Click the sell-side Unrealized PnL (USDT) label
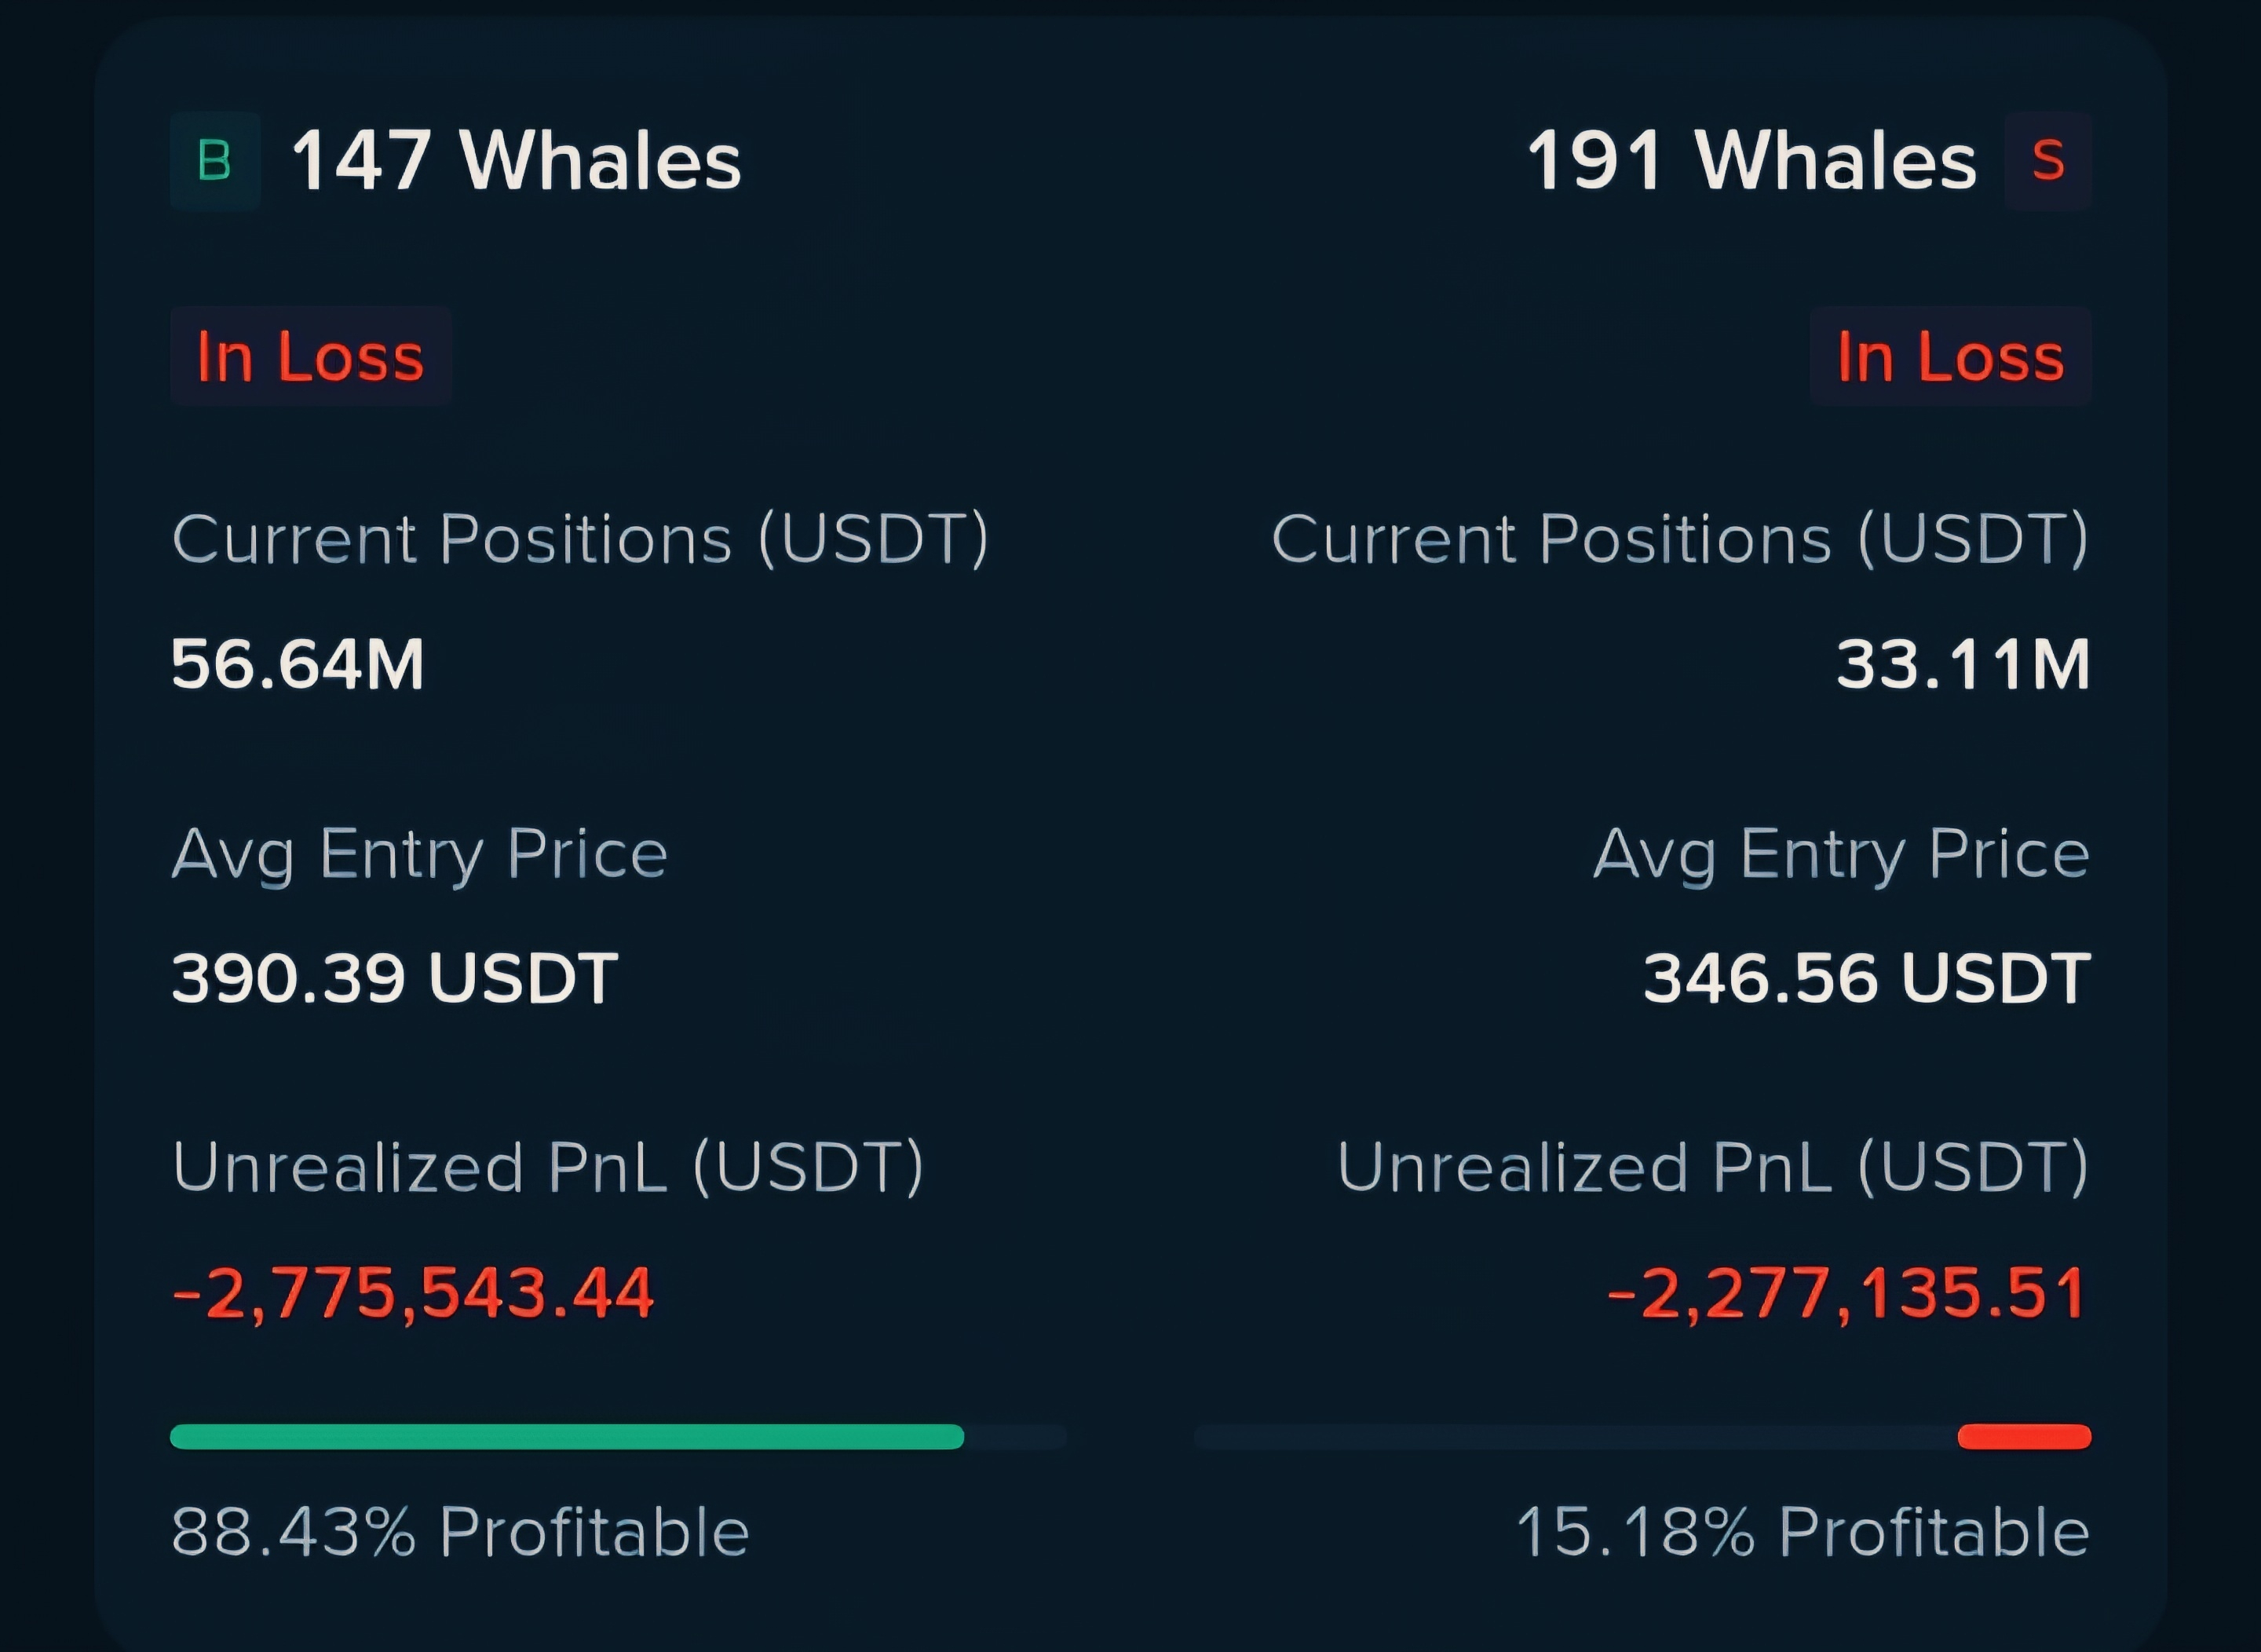 (1713, 1167)
